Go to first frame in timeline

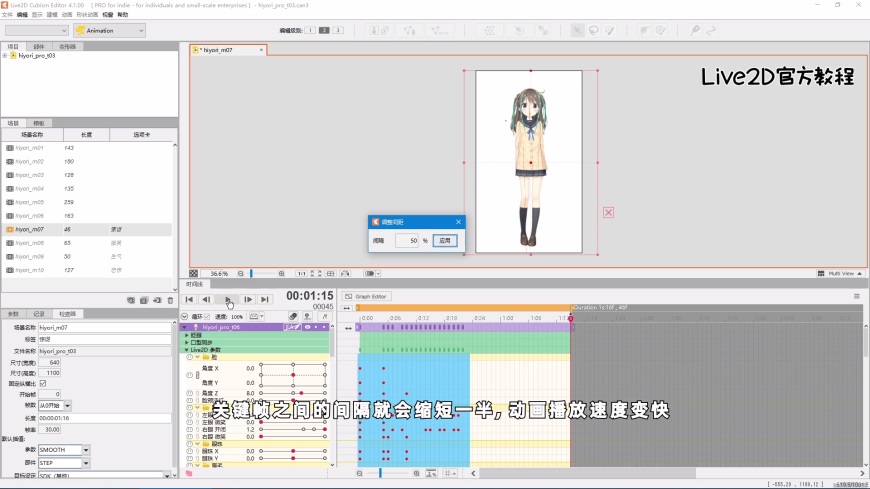(189, 299)
